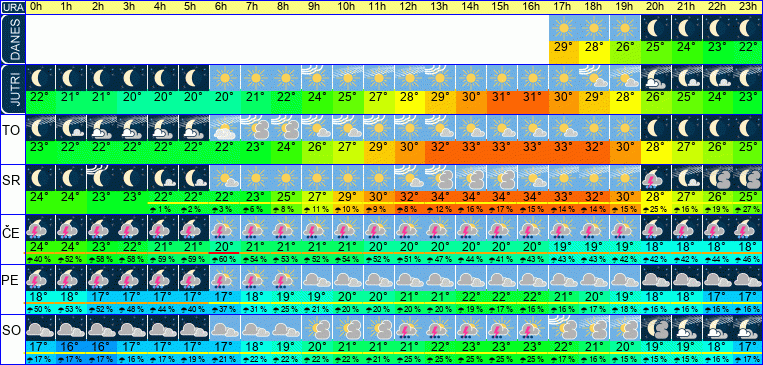Click the windy moon icon for SR at 2h
The image size is (763, 365).
click(x=102, y=178)
